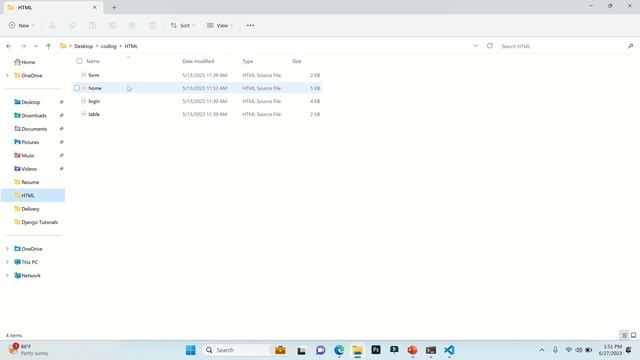This screenshot has width=640, height=360.
Task: Open the Wi-Fi network tray icon
Action: (568, 350)
